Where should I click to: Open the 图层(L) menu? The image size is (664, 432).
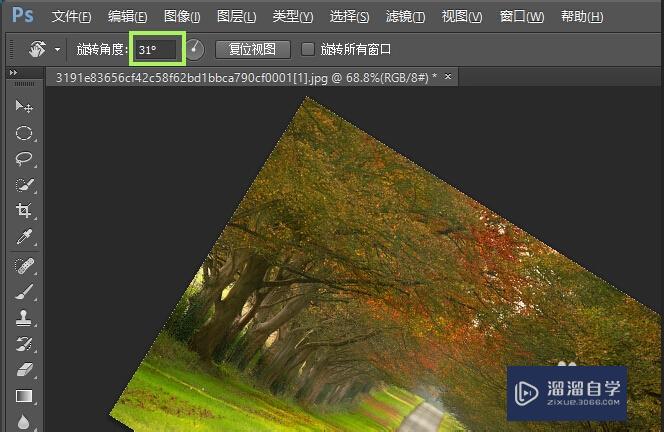[x=236, y=17]
